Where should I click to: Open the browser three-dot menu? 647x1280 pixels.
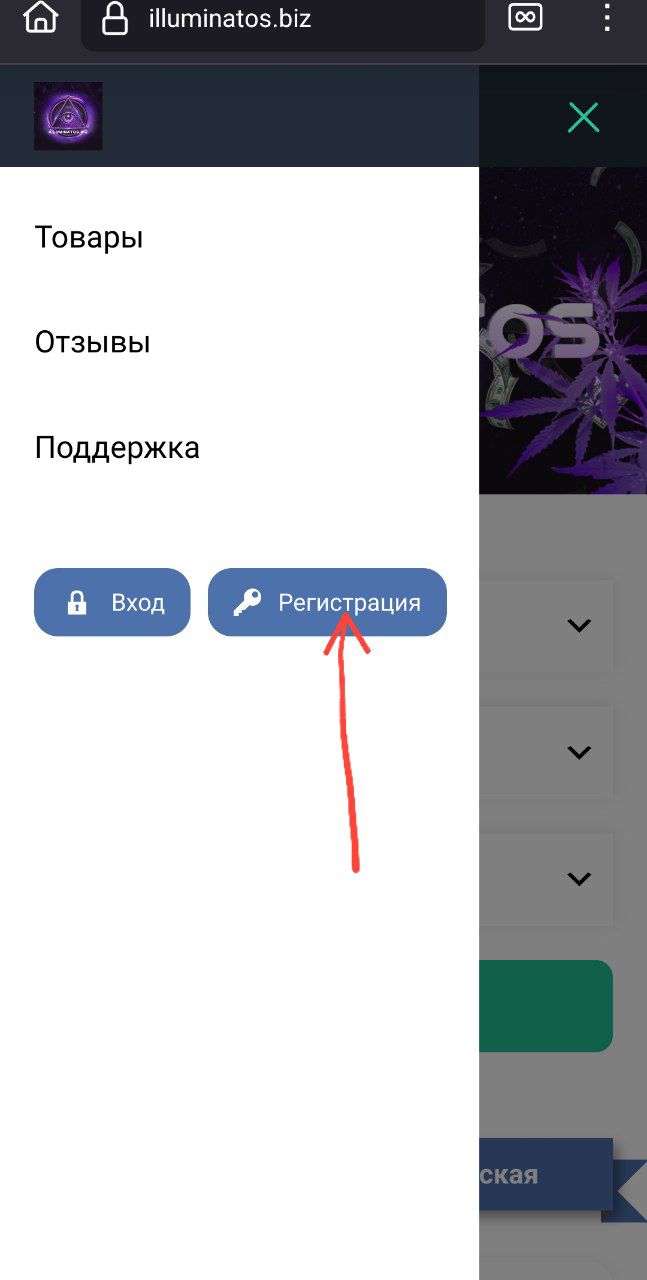tap(607, 17)
